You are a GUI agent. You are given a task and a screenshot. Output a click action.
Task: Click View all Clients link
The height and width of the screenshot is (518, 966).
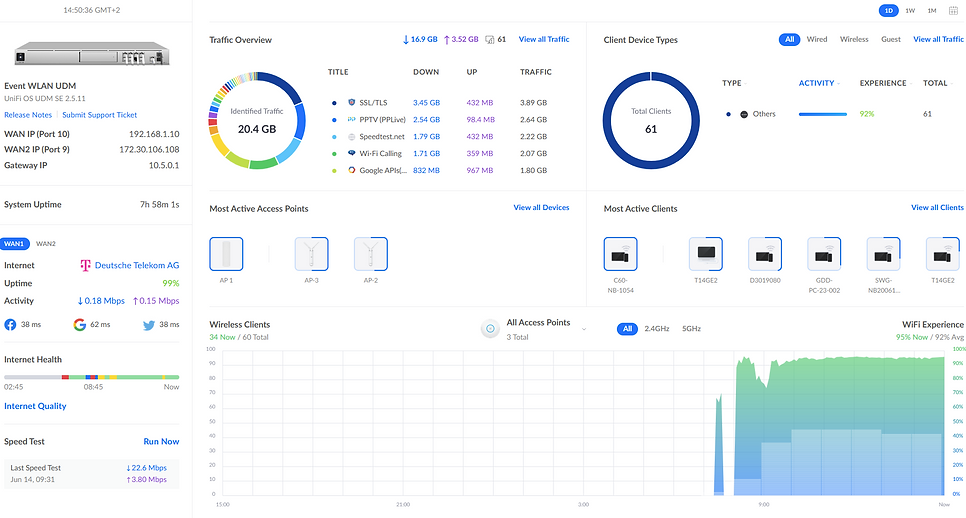pos(937,208)
